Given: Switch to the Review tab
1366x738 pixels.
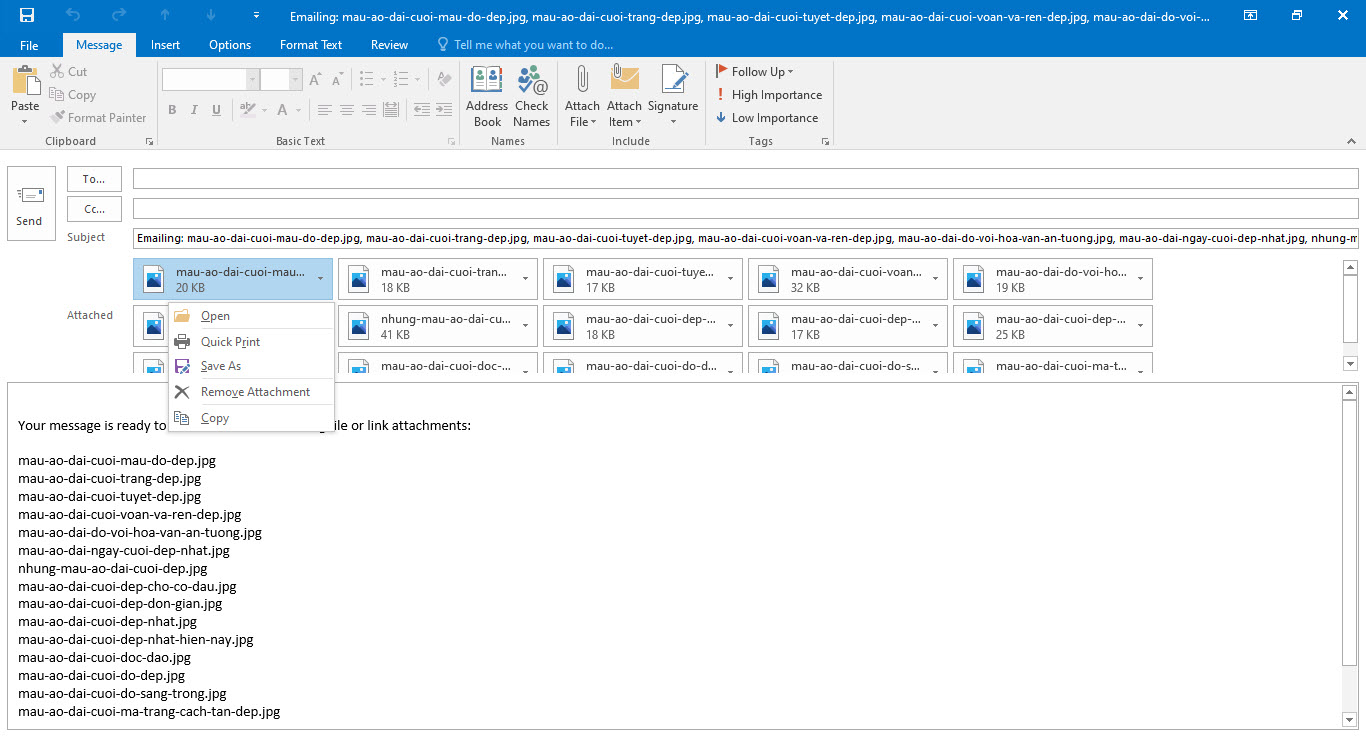Looking at the screenshot, I should [389, 45].
